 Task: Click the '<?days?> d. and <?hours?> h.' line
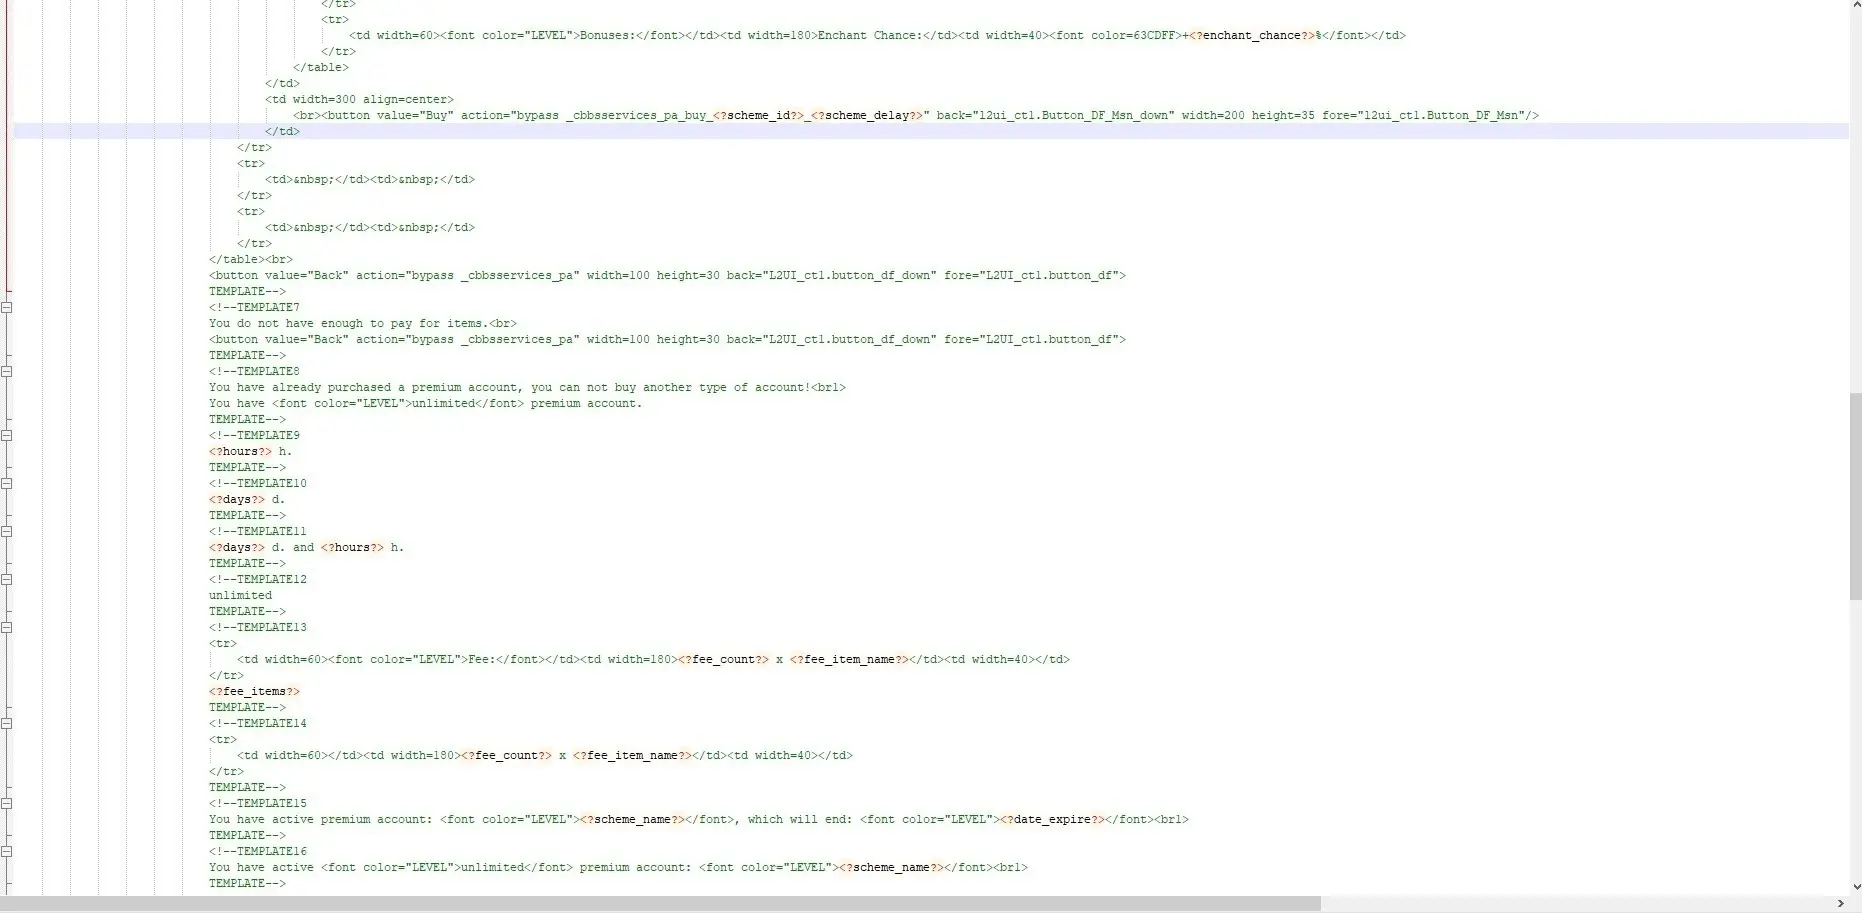coord(307,548)
